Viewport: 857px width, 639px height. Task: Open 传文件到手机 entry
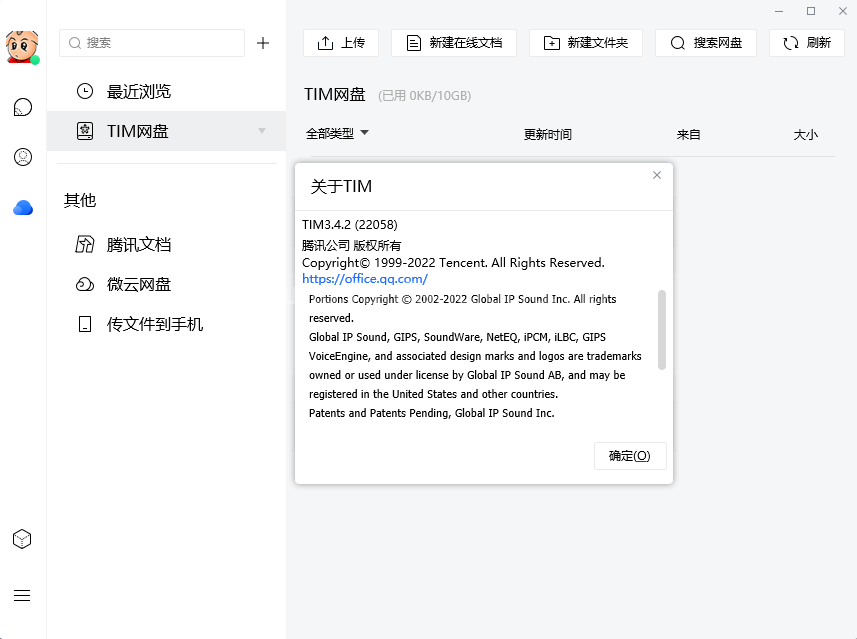167,324
